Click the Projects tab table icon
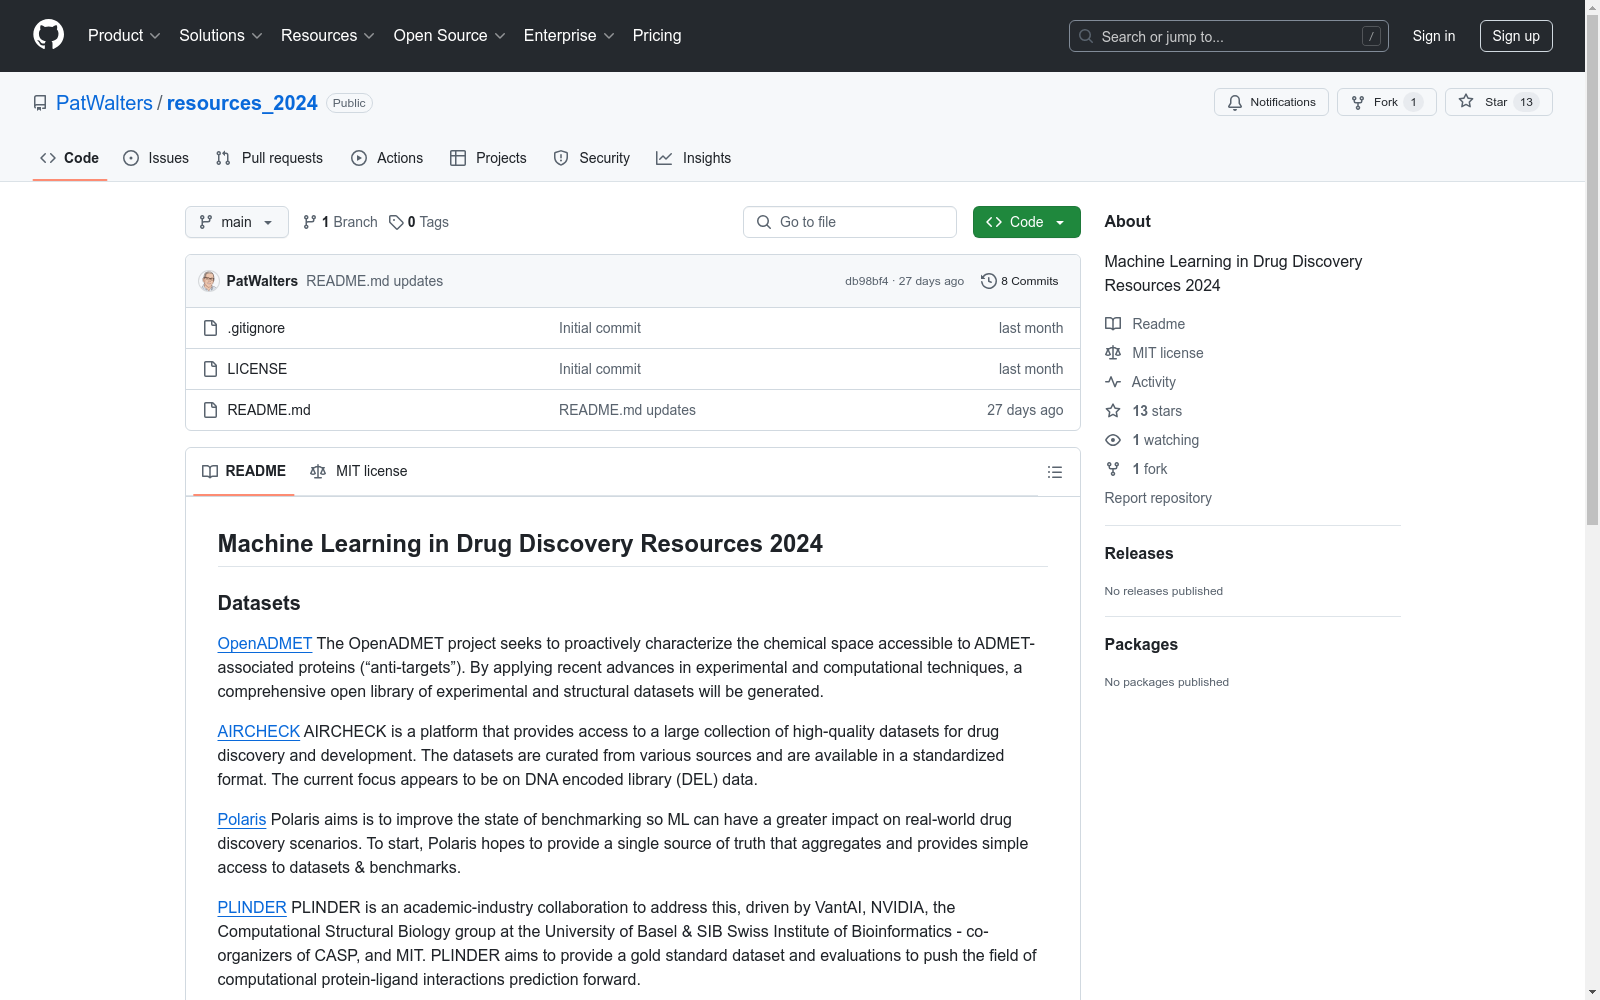This screenshot has height=1000, width=1600. point(458,158)
